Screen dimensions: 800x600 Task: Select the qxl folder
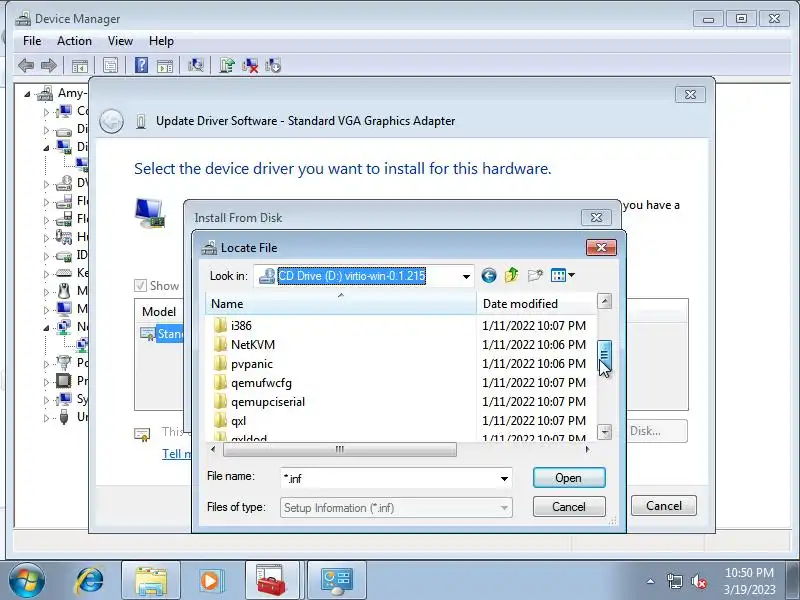pos(238,421)
